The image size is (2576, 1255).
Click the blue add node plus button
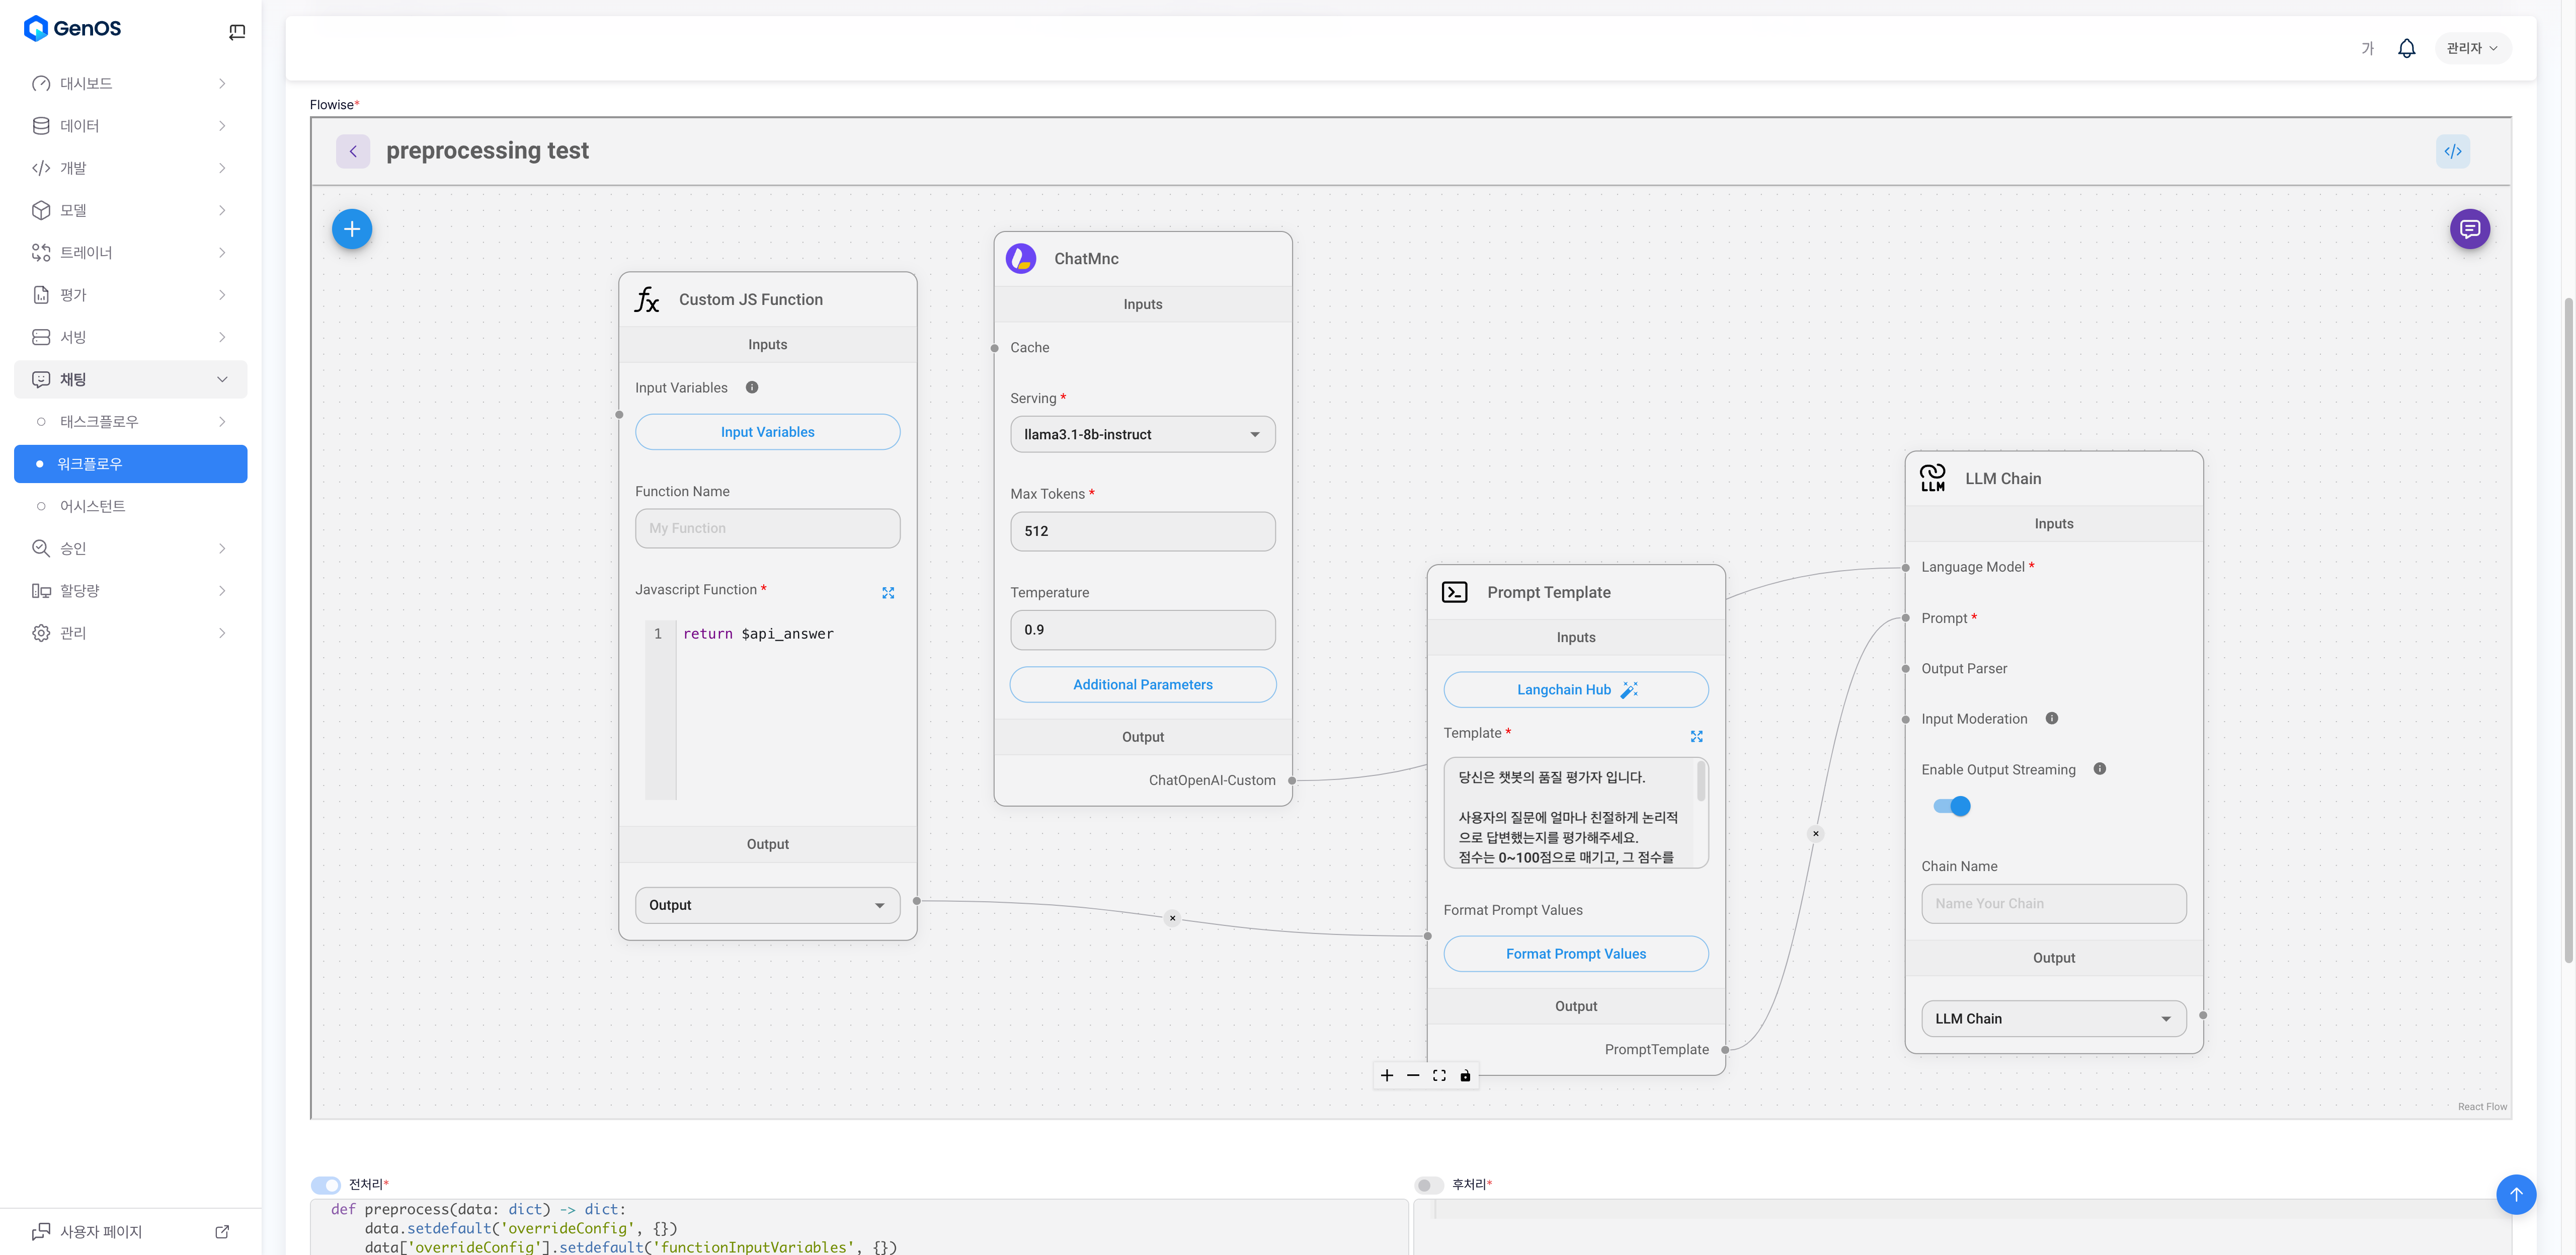tap(352, 229)
